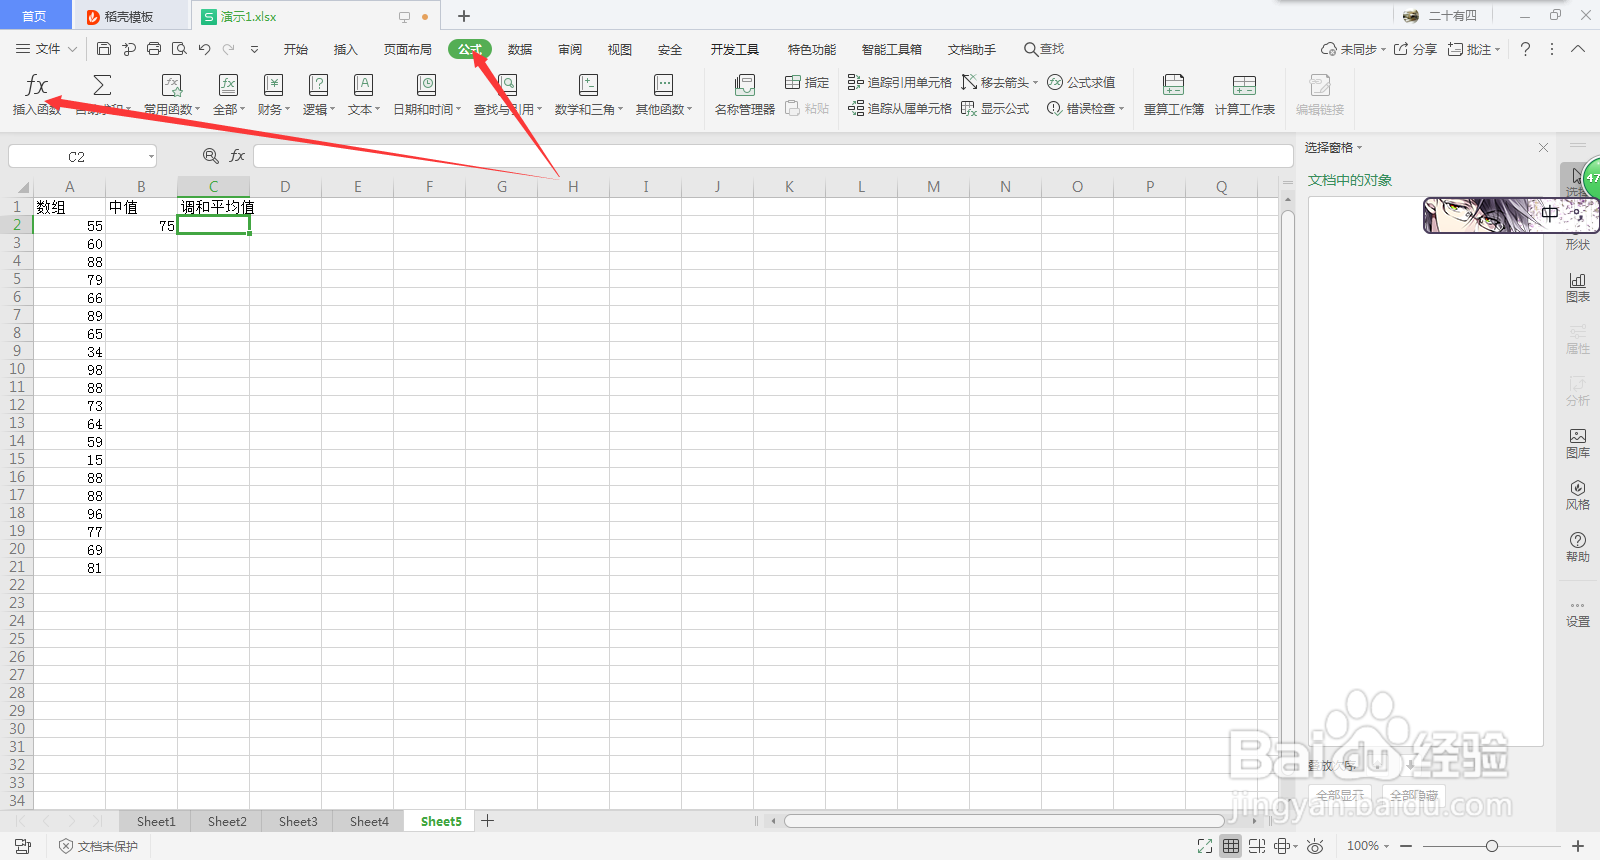This screenshot has width=1600, height=860.
Task: Open the All functions (全部) icon
Action: pyautogui.click(x=228, y=85)
